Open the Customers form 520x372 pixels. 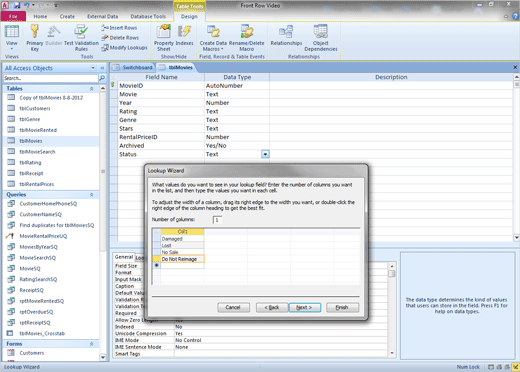click(x=32, y=353)
